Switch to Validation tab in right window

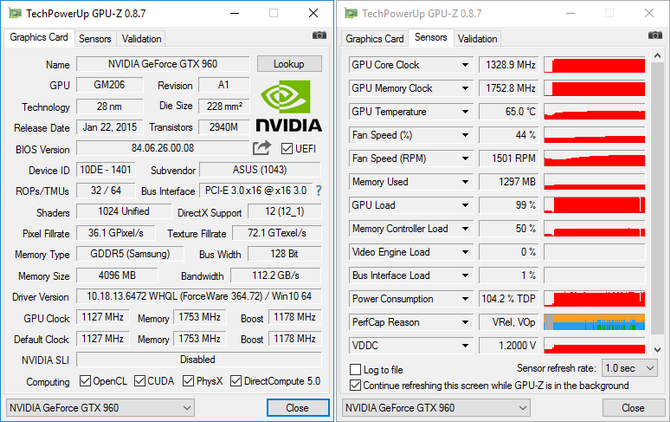477,39
